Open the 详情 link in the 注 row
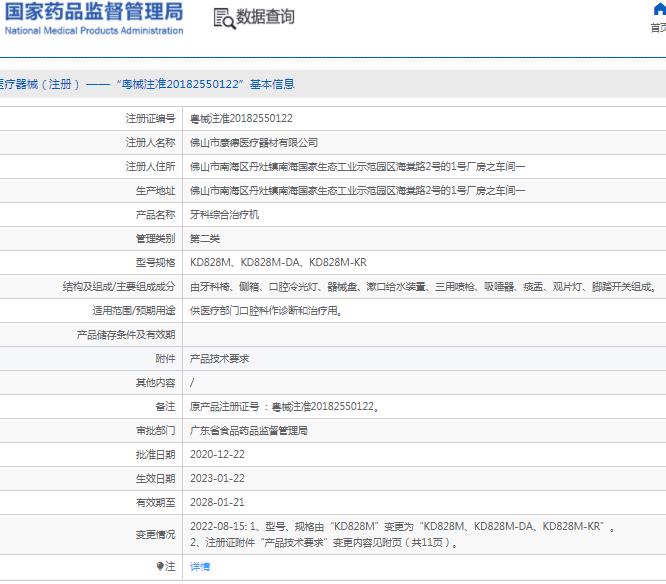666x584 pixels. [200, 567]
